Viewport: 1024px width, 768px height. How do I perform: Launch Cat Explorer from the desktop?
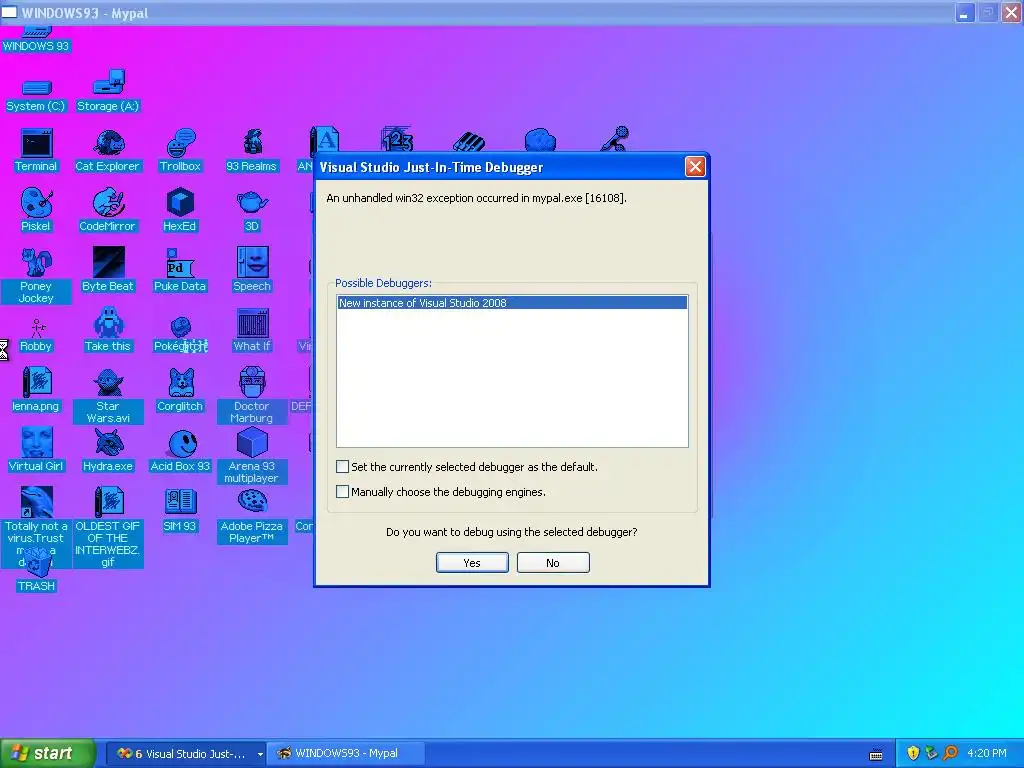(108, 151)
